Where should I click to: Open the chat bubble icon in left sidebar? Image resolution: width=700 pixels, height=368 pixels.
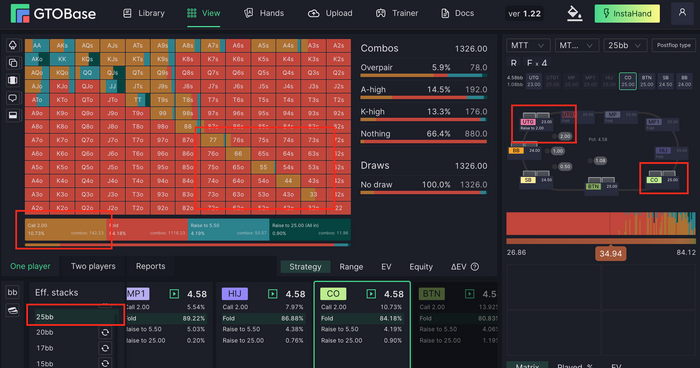click(12, 98)
